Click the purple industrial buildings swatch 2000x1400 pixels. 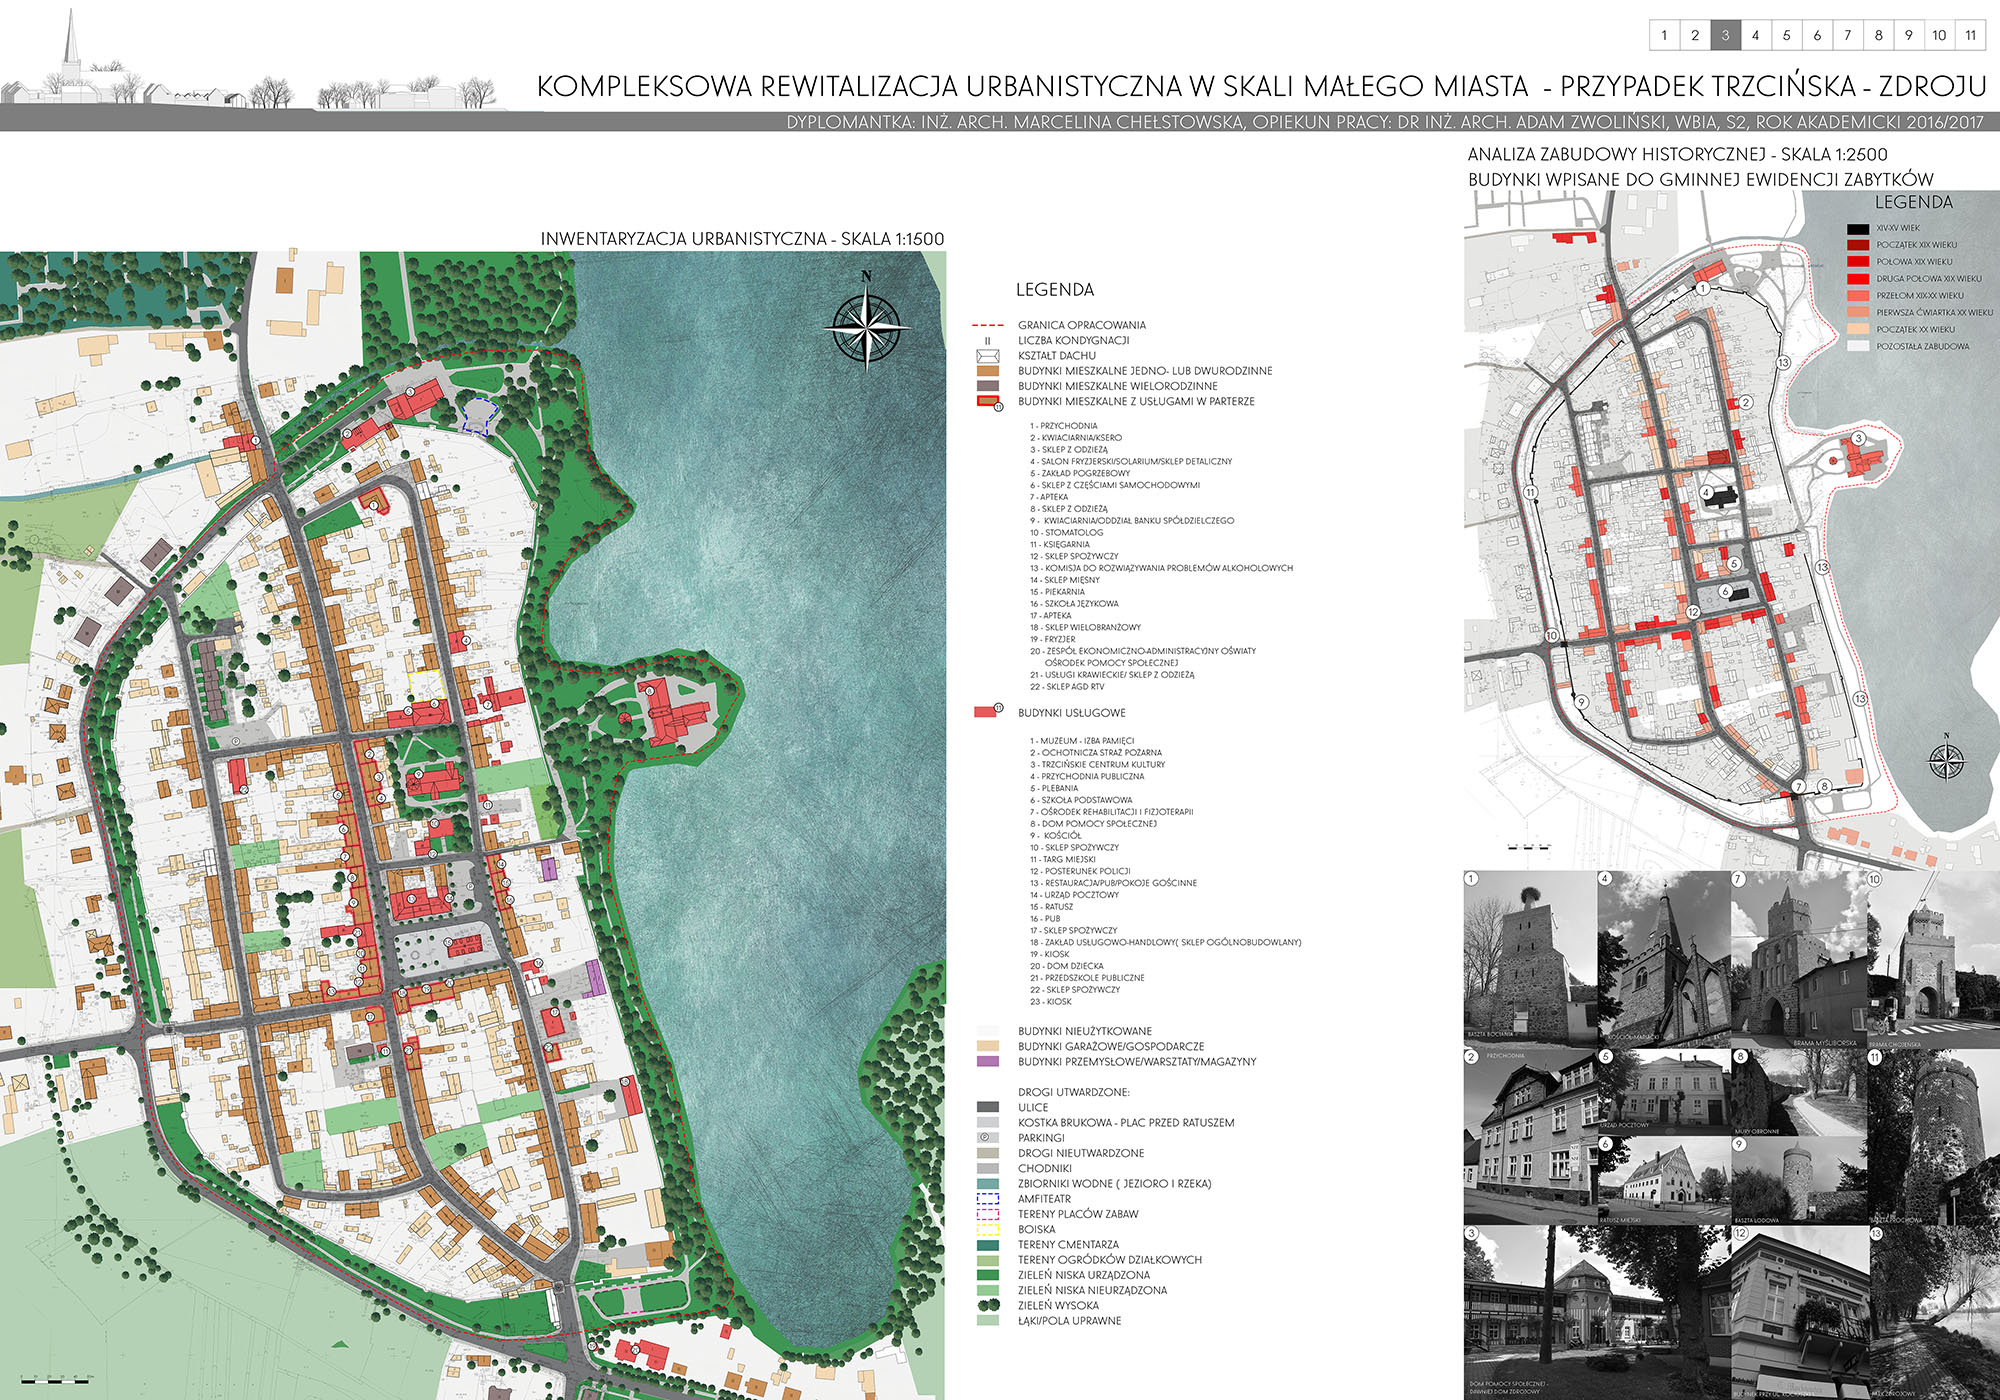point(988,1061)
